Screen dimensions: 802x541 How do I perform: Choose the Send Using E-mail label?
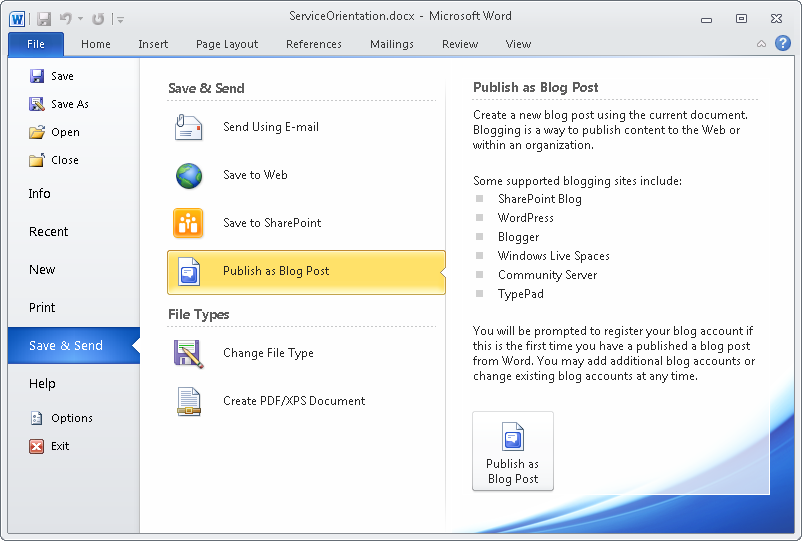coord(271,127)
